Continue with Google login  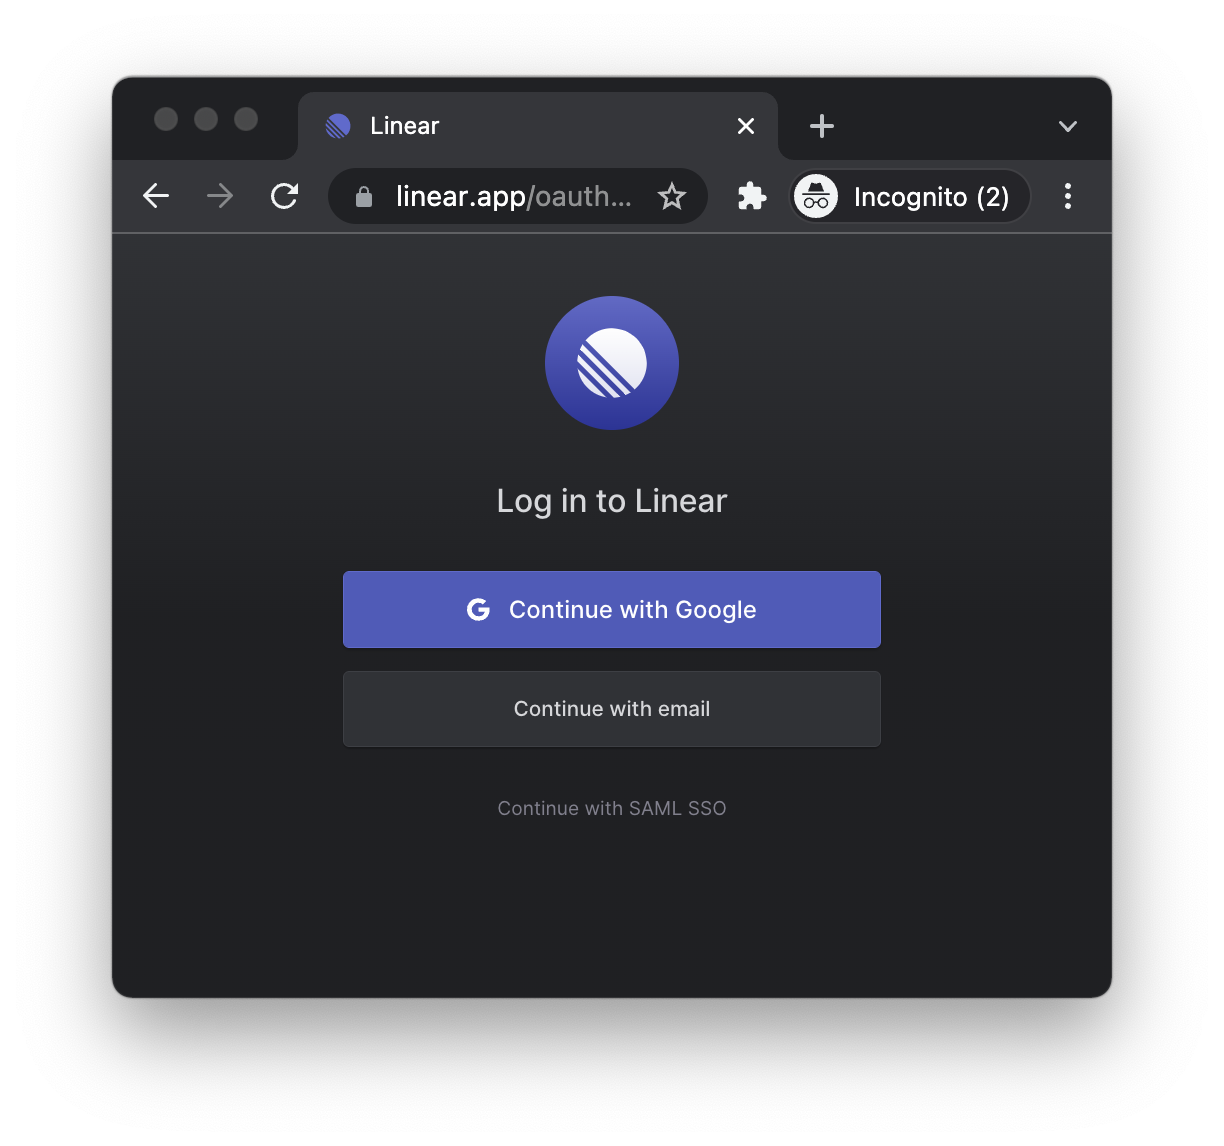612,609
